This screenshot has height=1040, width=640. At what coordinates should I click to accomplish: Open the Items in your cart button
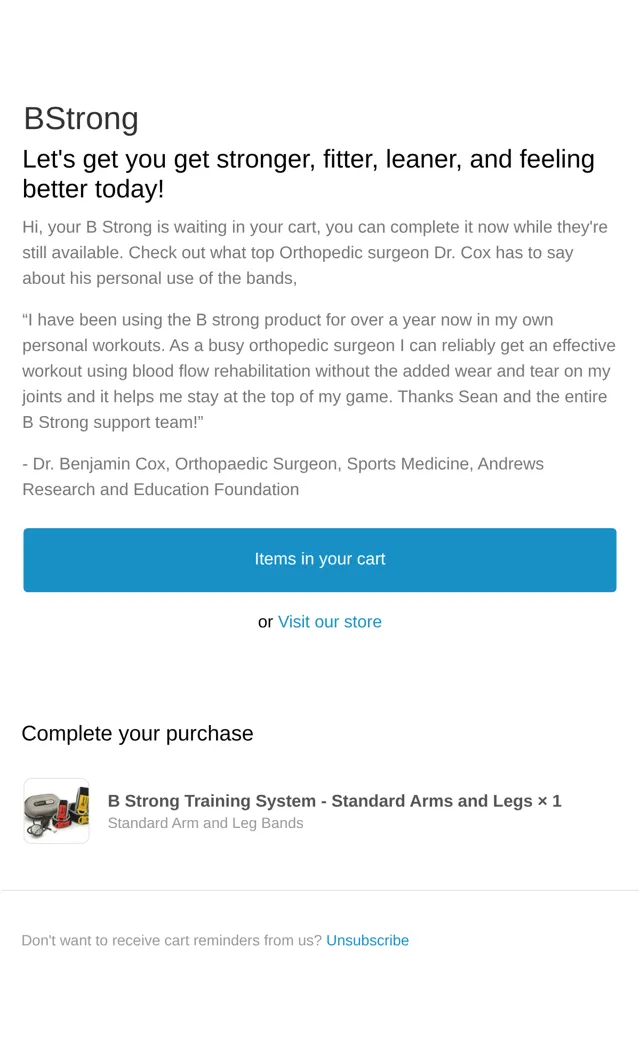pos(320,560)
